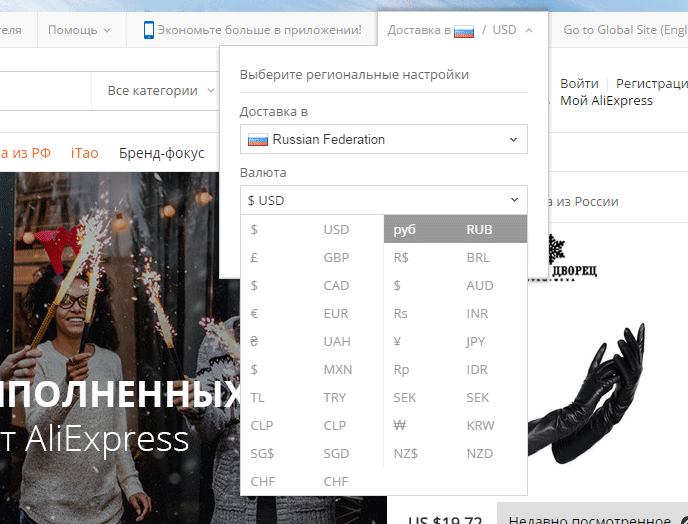688x524 pixels.
Task: Select £ GBP currency option
Action: 312,257
